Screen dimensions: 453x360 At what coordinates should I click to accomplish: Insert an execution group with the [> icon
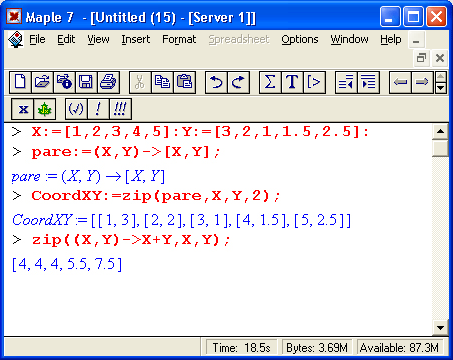point(314,82)
